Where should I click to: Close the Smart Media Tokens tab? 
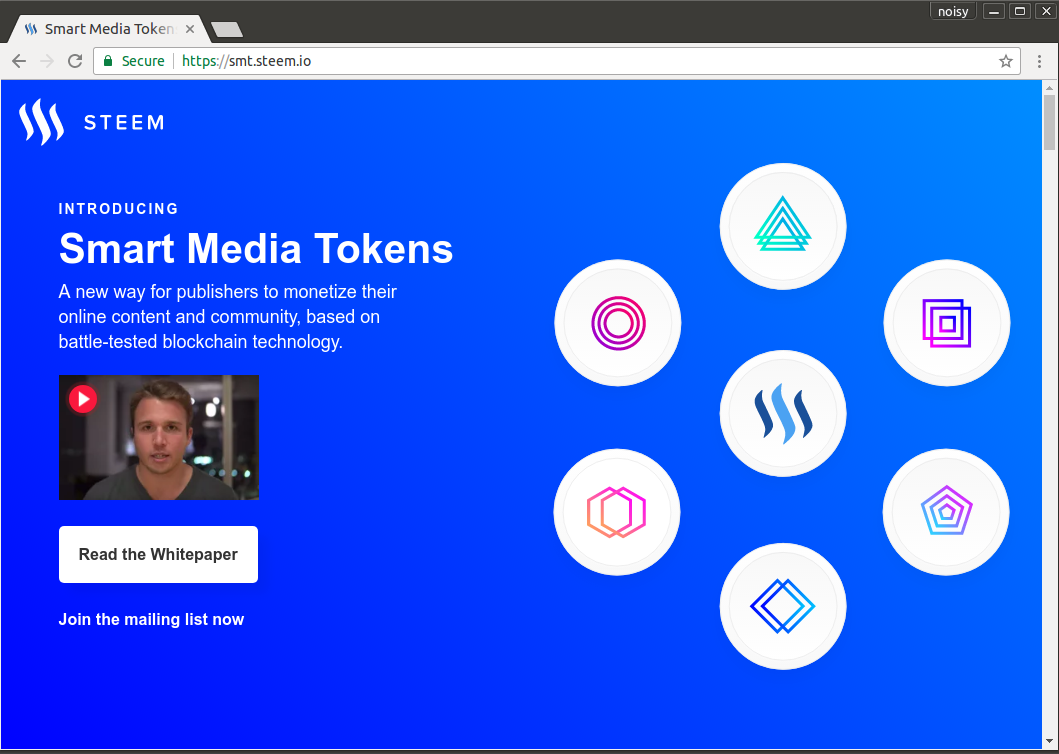coord(190,29)
